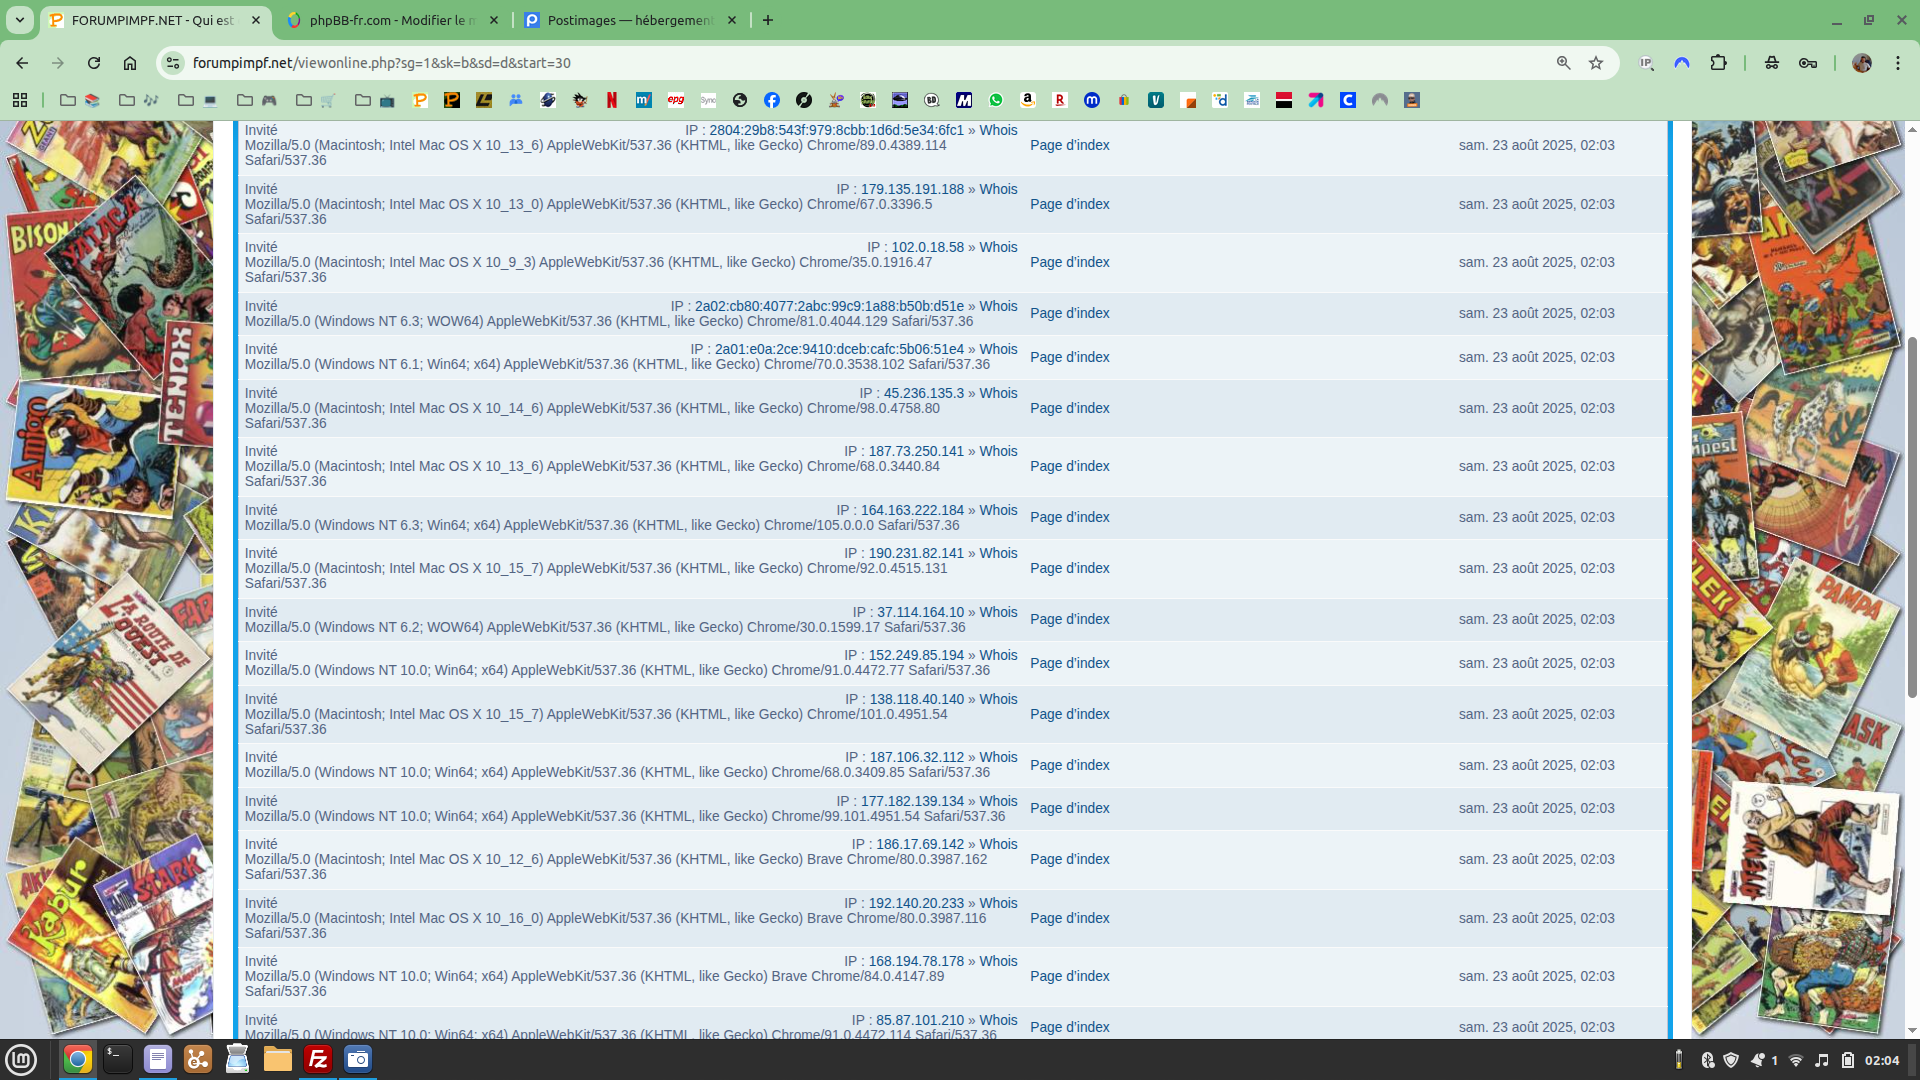Click the address bar URL field

click(800, 63)
